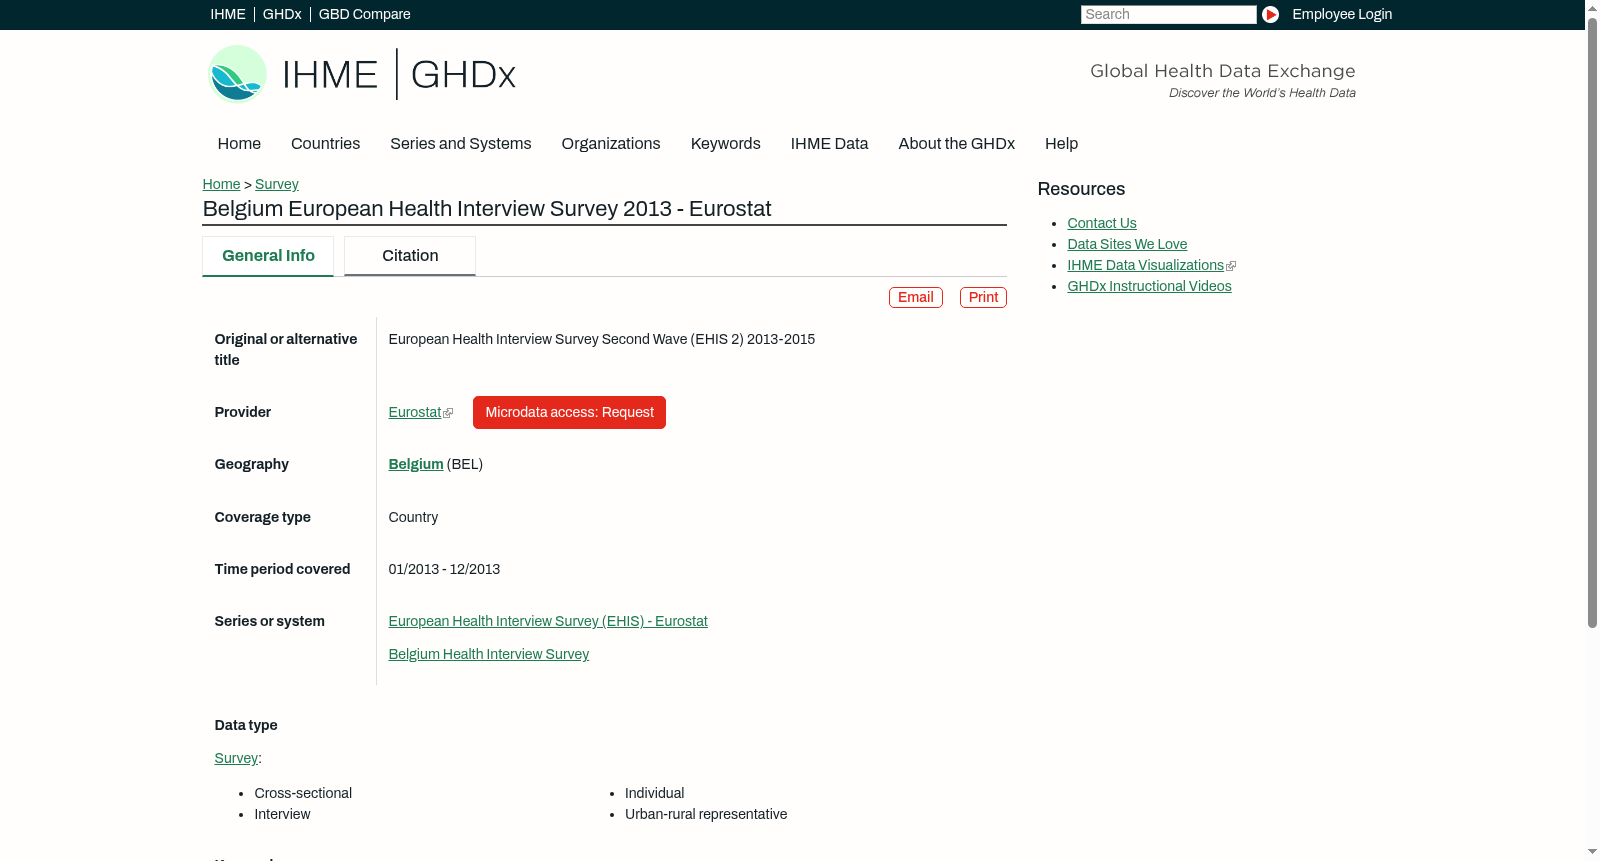
Task: Click the '01/2013 - 12/2013' time period value
Action: [x=444, y=569]
